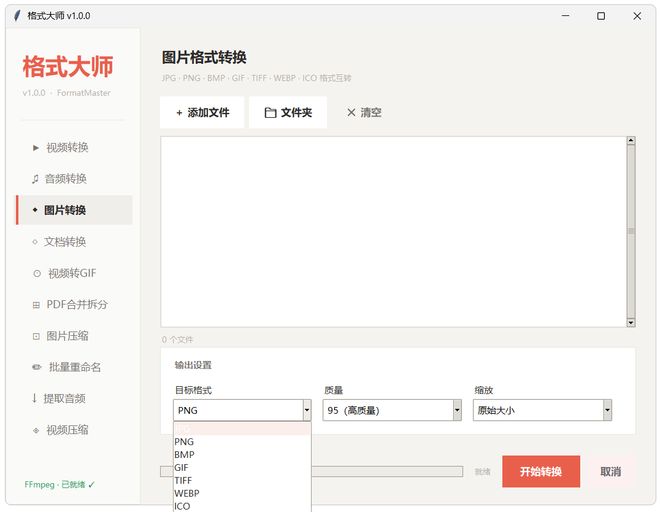This screenshot has height=512, width=660.
Task: Collapse the 目标格式 PNG combo box arrow
Action: (x=307, y=410)
